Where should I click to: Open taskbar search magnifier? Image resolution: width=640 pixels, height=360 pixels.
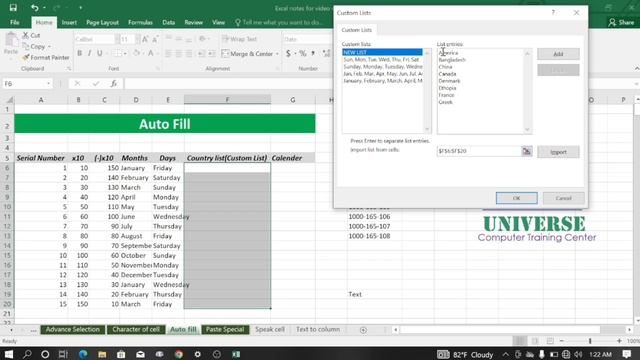pos(27,354)
